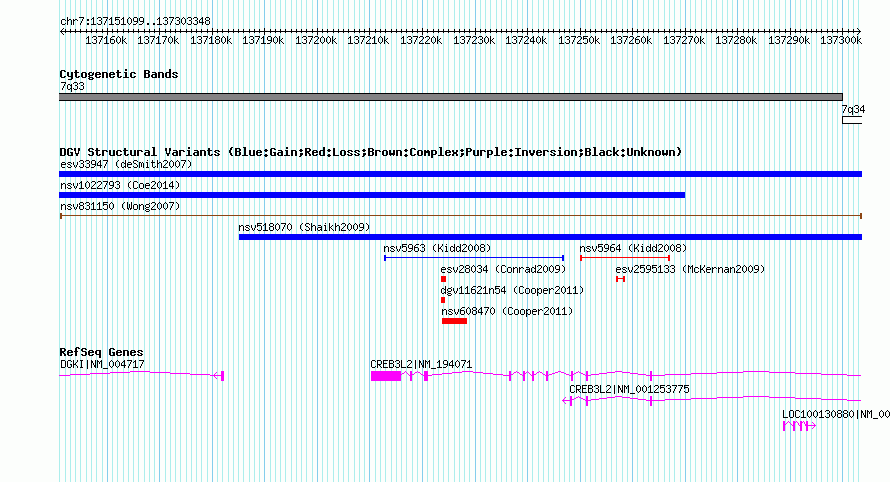
Task: Click the esv2595133 (McKernan2009) label
Action: tap(690, 269)
